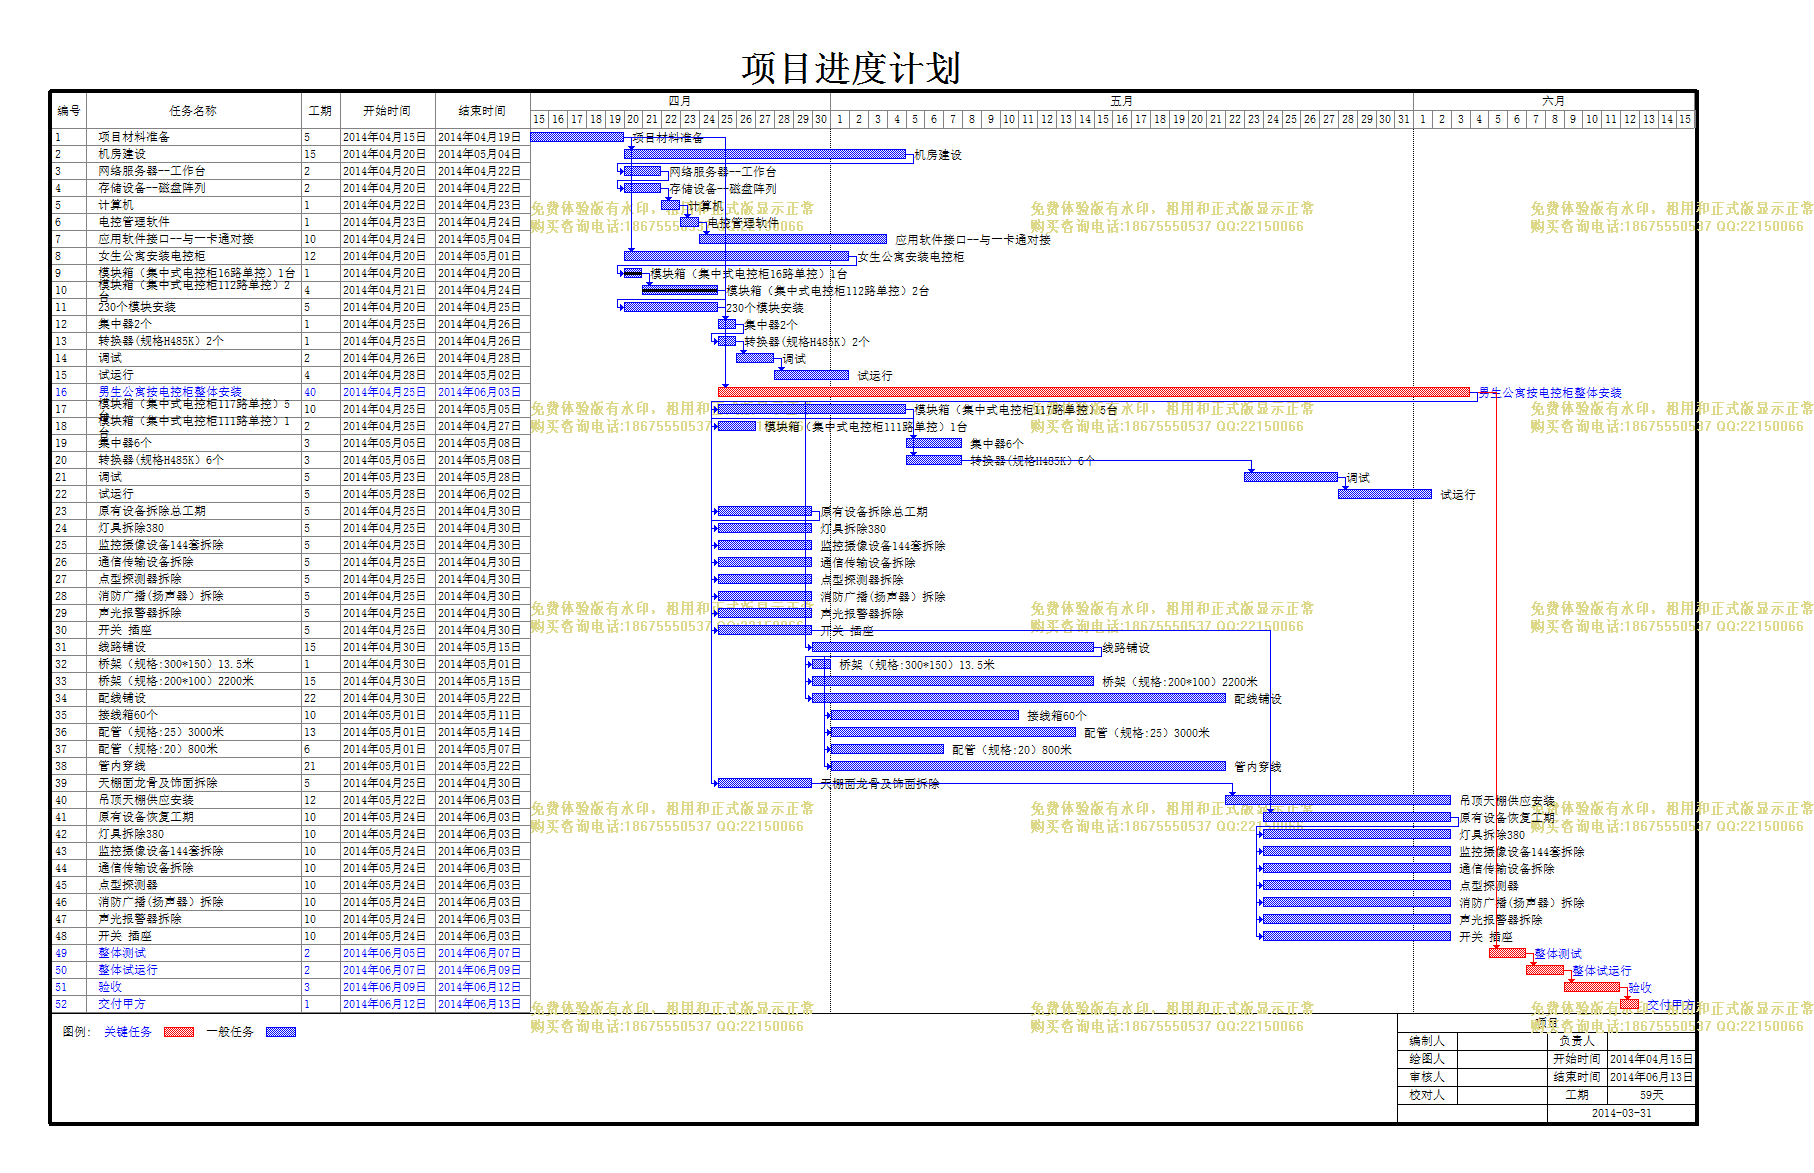Select the 五月 month header in timeline

click(x=1121, y=101)
